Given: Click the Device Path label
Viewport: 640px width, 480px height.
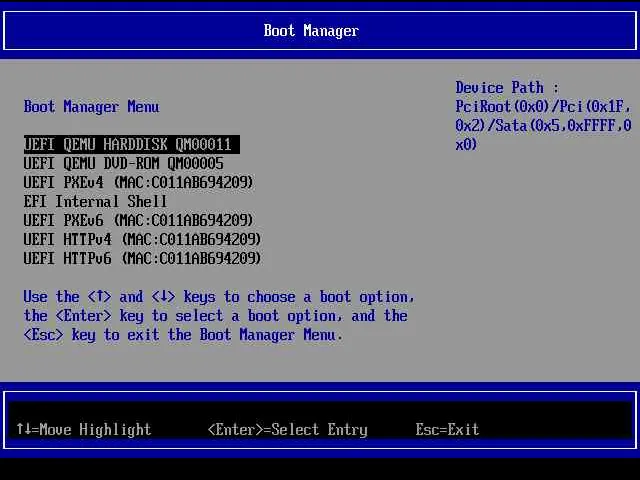Looking at the screenshot, I should tap(507, 88).
